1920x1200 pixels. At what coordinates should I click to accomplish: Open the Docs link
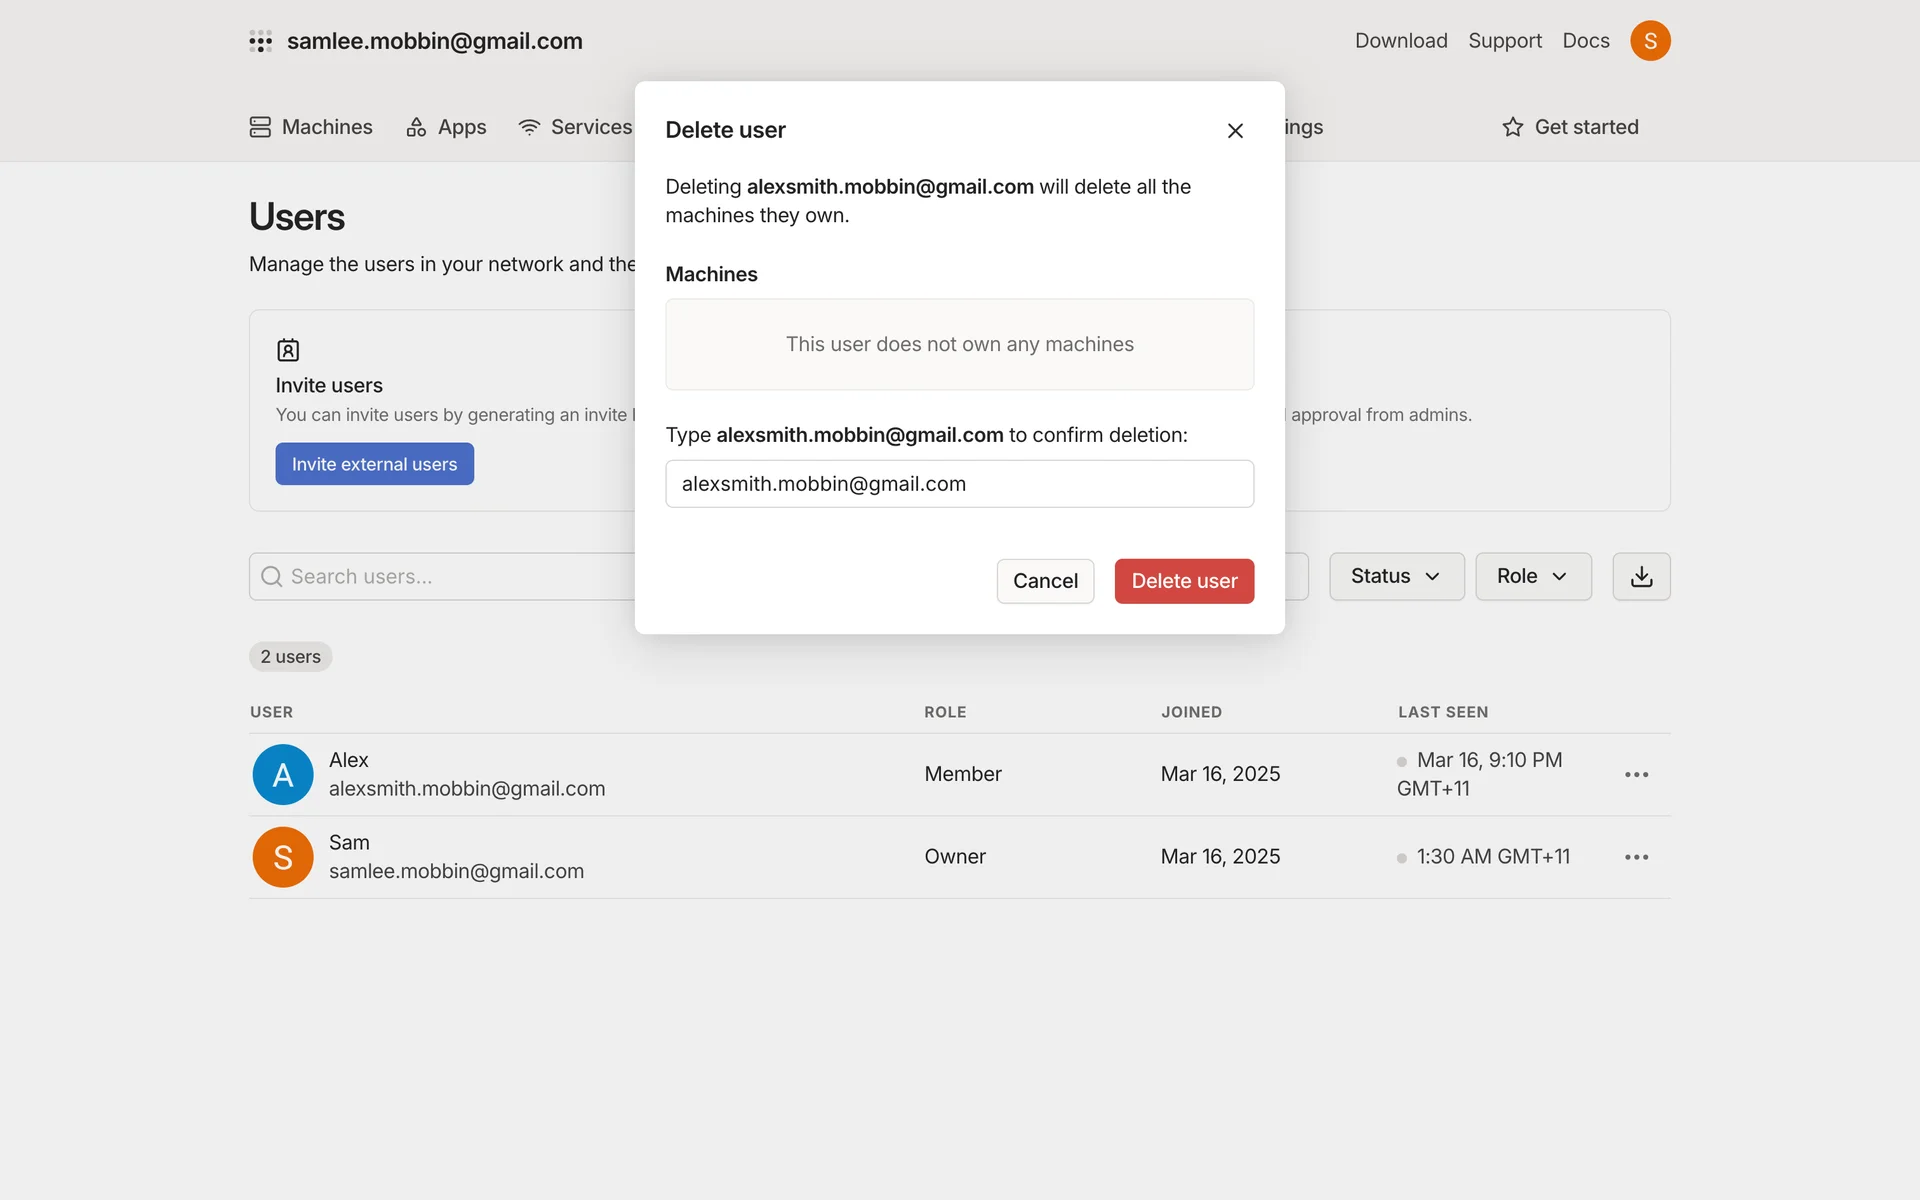1585,41
